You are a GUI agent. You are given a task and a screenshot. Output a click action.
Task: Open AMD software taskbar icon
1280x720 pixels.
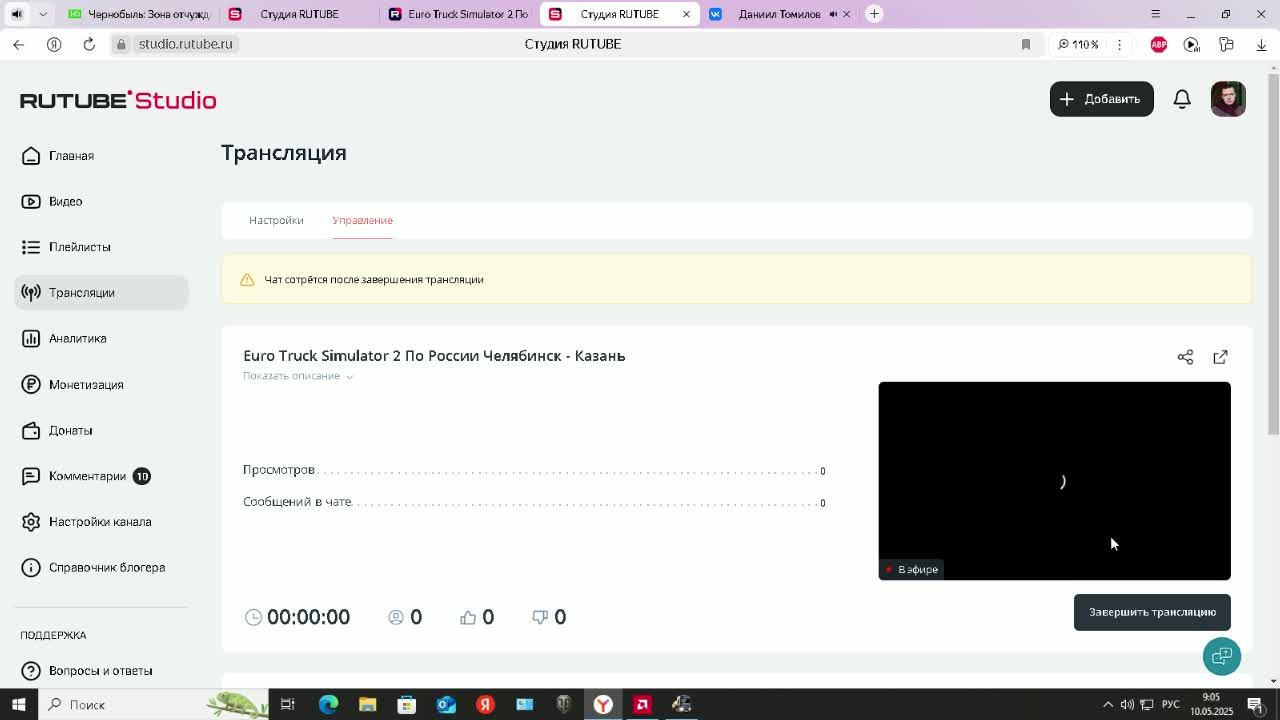pos(642,704)
